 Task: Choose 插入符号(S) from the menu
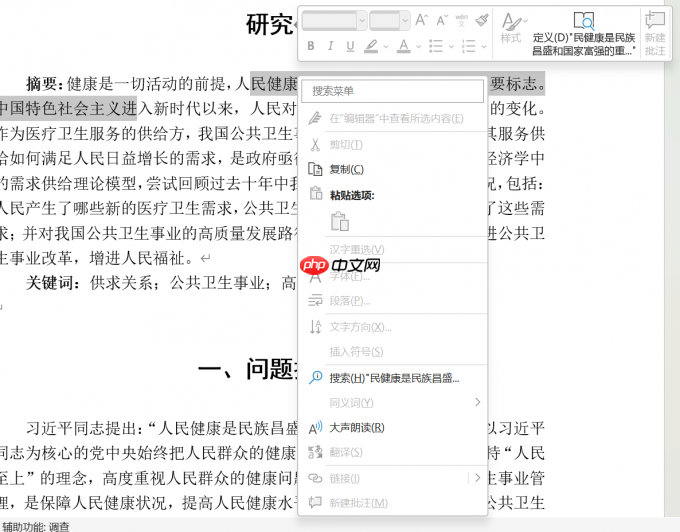[x=392, y=352]
